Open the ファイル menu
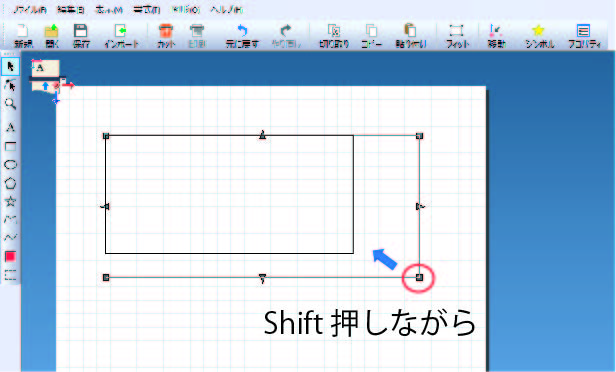Viewport: 616px width, 372px height. tap(29, 10)
